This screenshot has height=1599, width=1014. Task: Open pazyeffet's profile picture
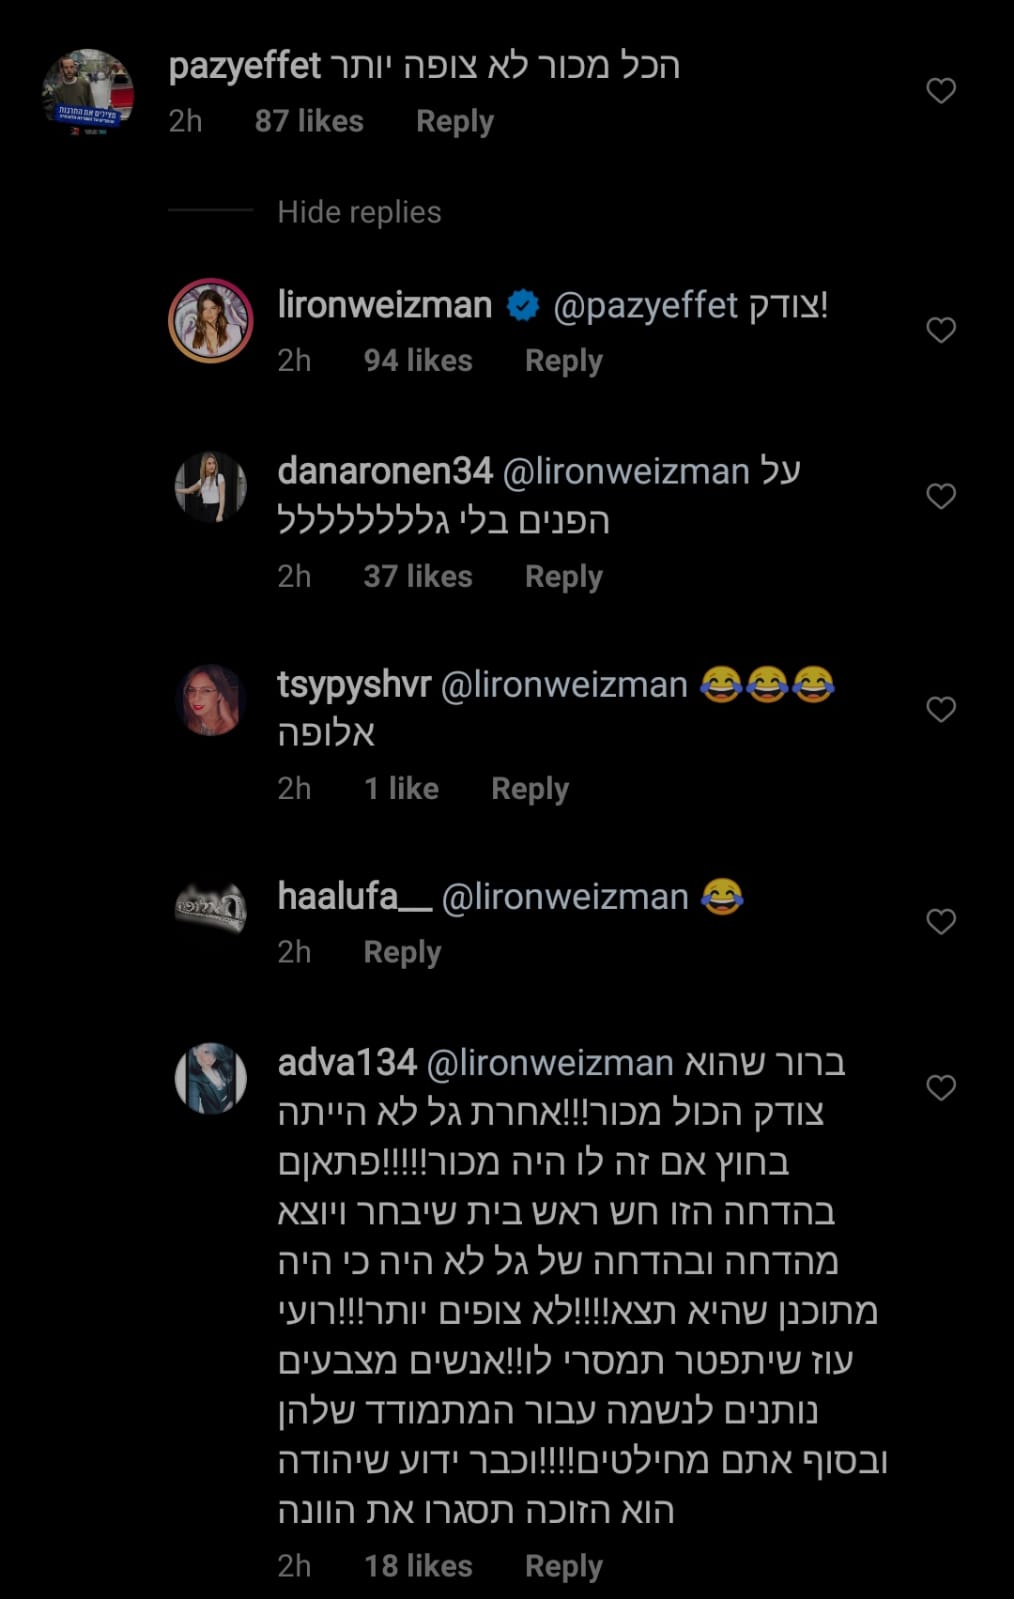(88, 92)
